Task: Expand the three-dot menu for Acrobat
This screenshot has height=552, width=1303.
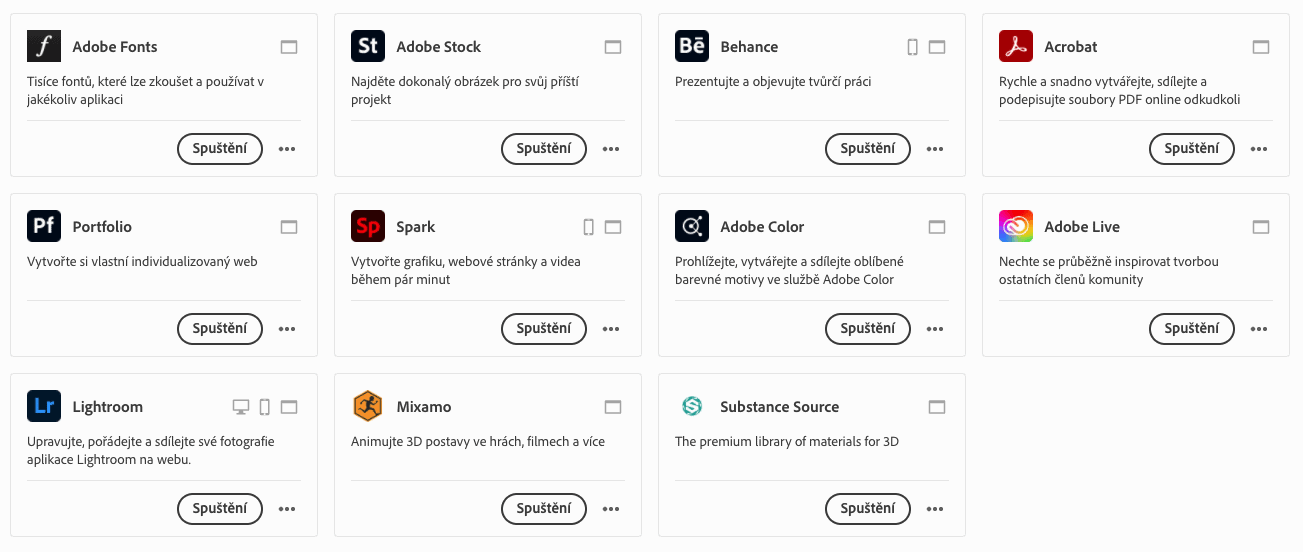Action: coord(1259,149)
